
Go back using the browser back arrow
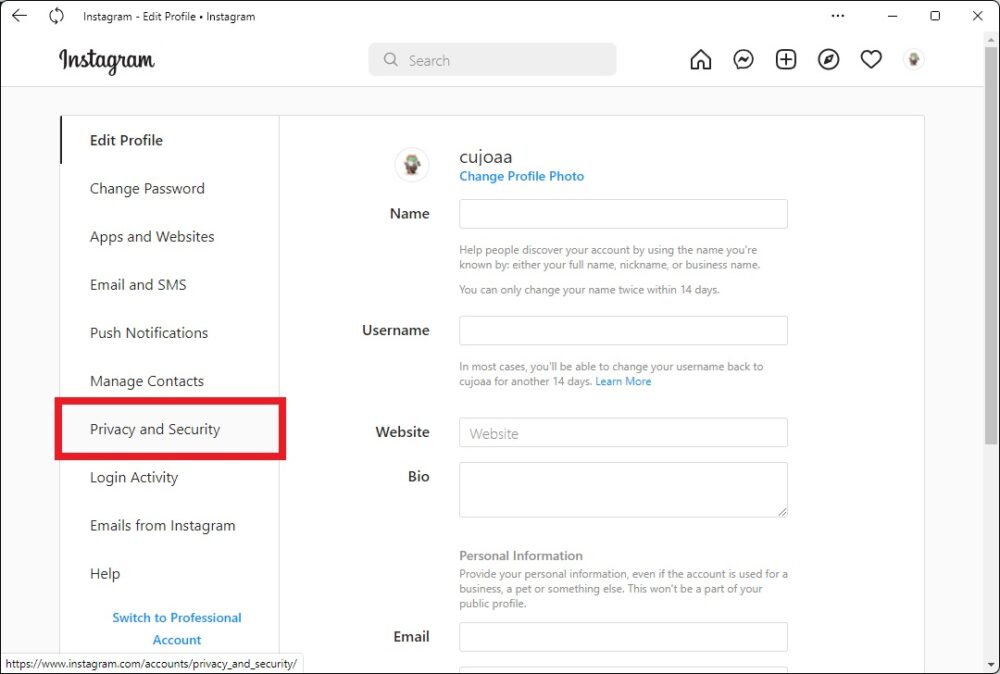click(x=19, y=16)
